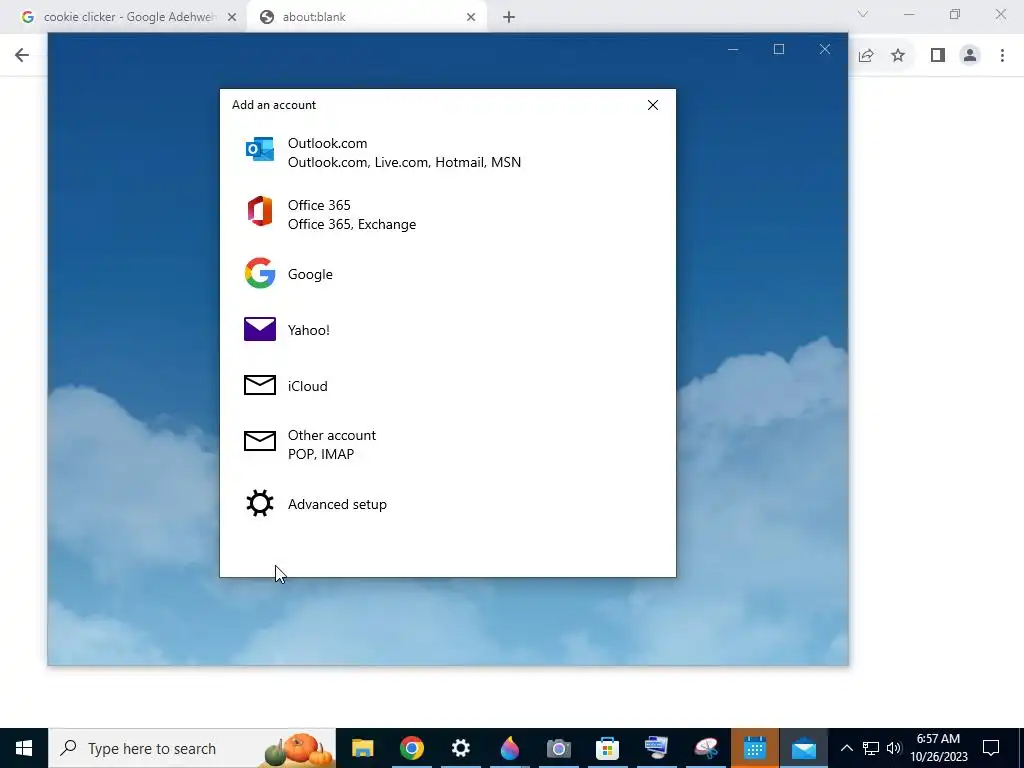This screenshot has width=1024, height=768.
Task: Click the taskbar search box
Action: (x=192, y=748)
